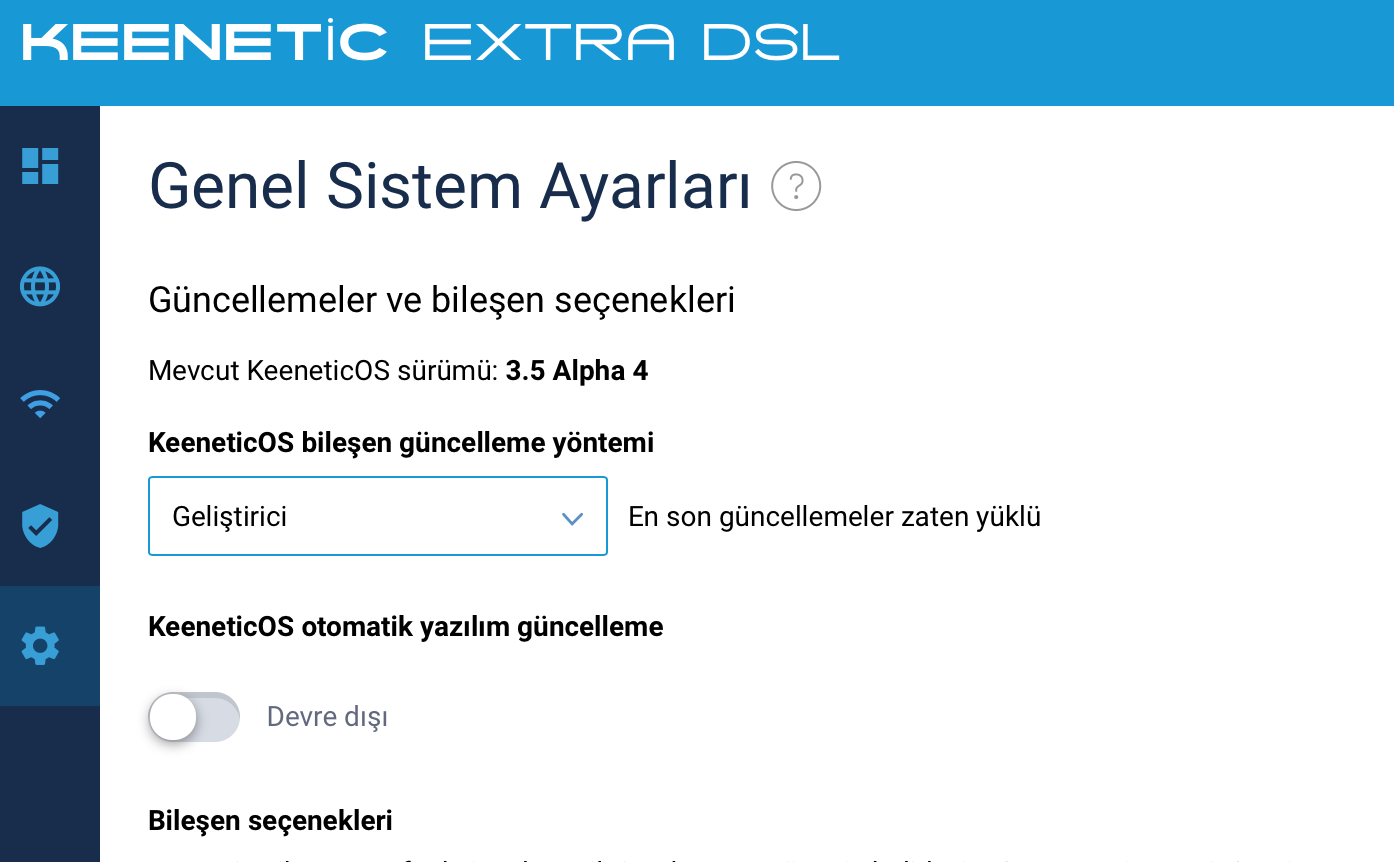1394x862 pixels.
Task: Click "Mevcut KeeneticOS sürümü" label text
Action: tap(323, 372)
